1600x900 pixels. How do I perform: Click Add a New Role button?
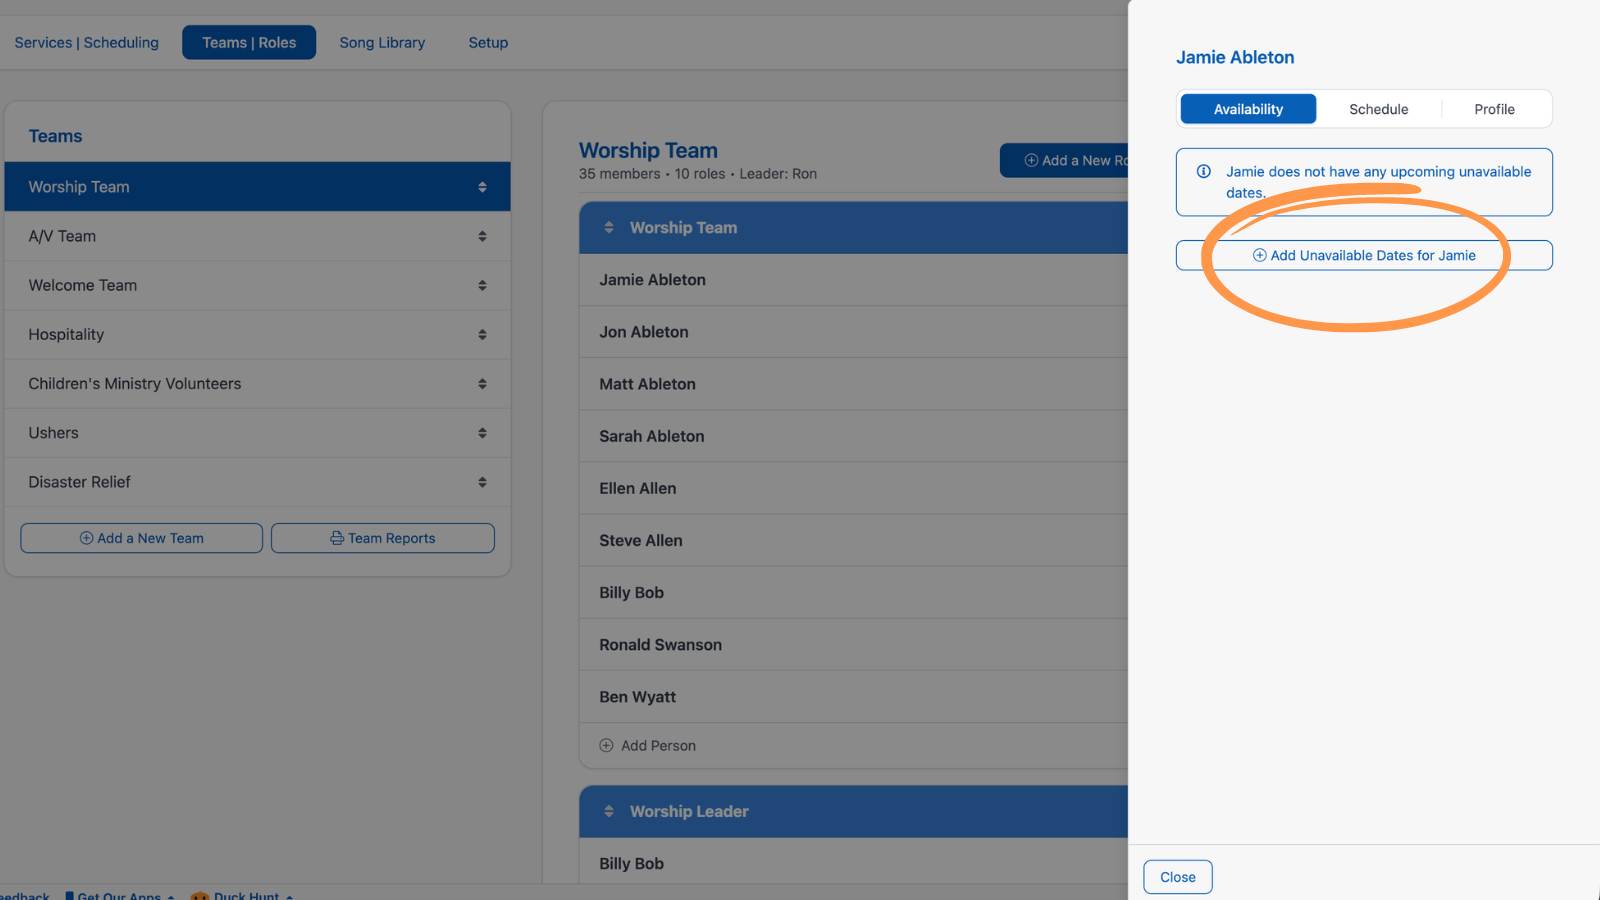pos(1064,160)
